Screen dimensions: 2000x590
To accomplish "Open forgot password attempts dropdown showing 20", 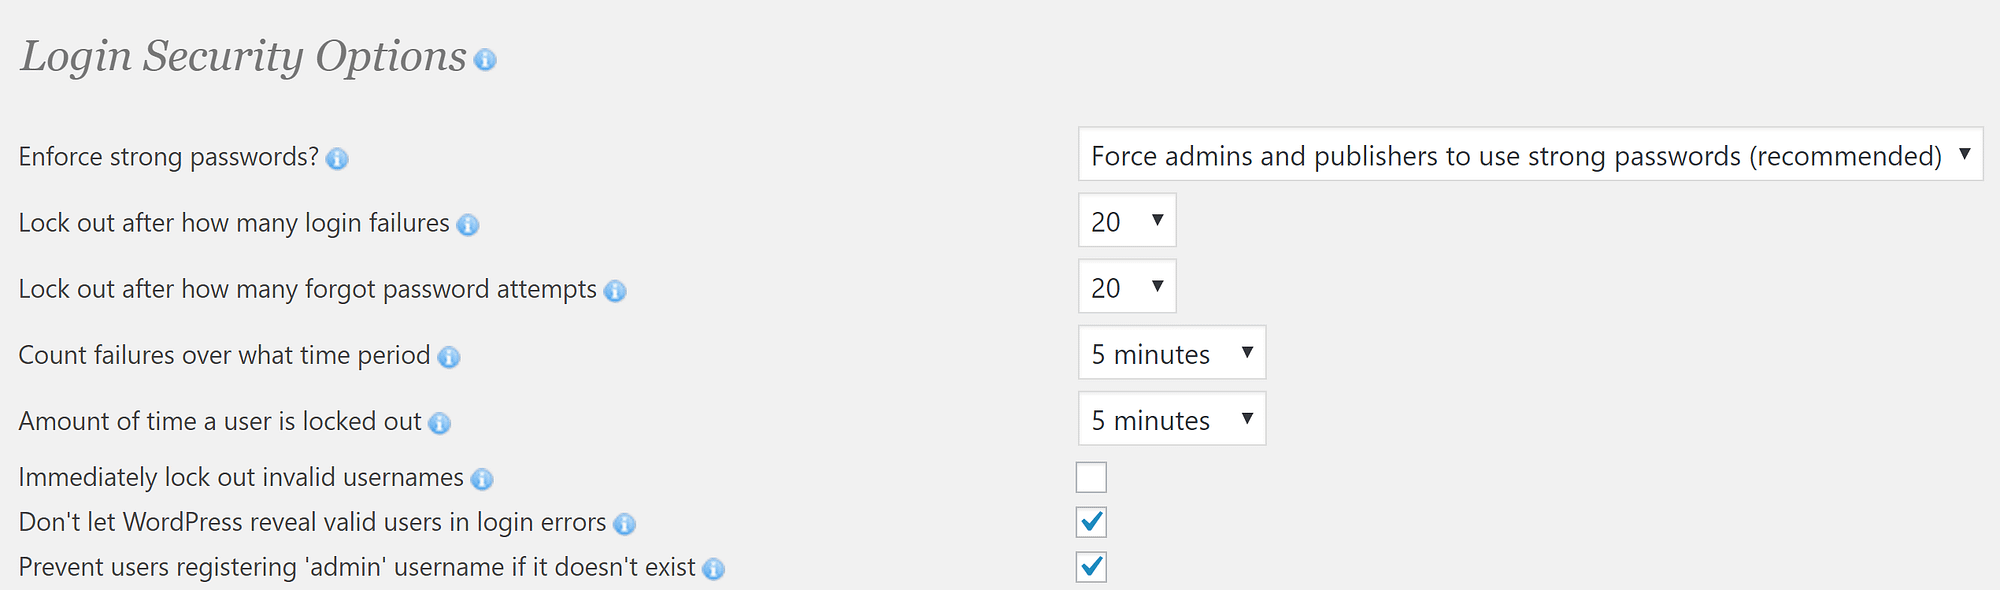I will click(x=1127, y=286).
